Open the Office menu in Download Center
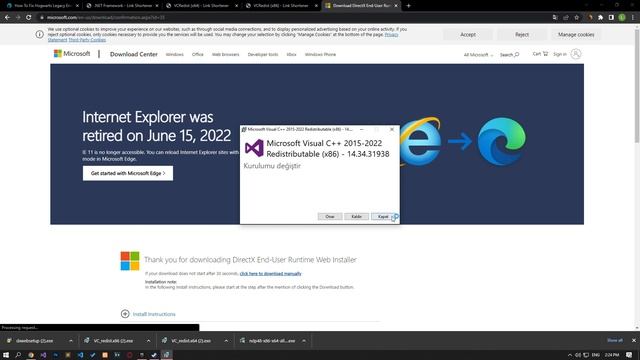640x360 pixels. point(198,54)
